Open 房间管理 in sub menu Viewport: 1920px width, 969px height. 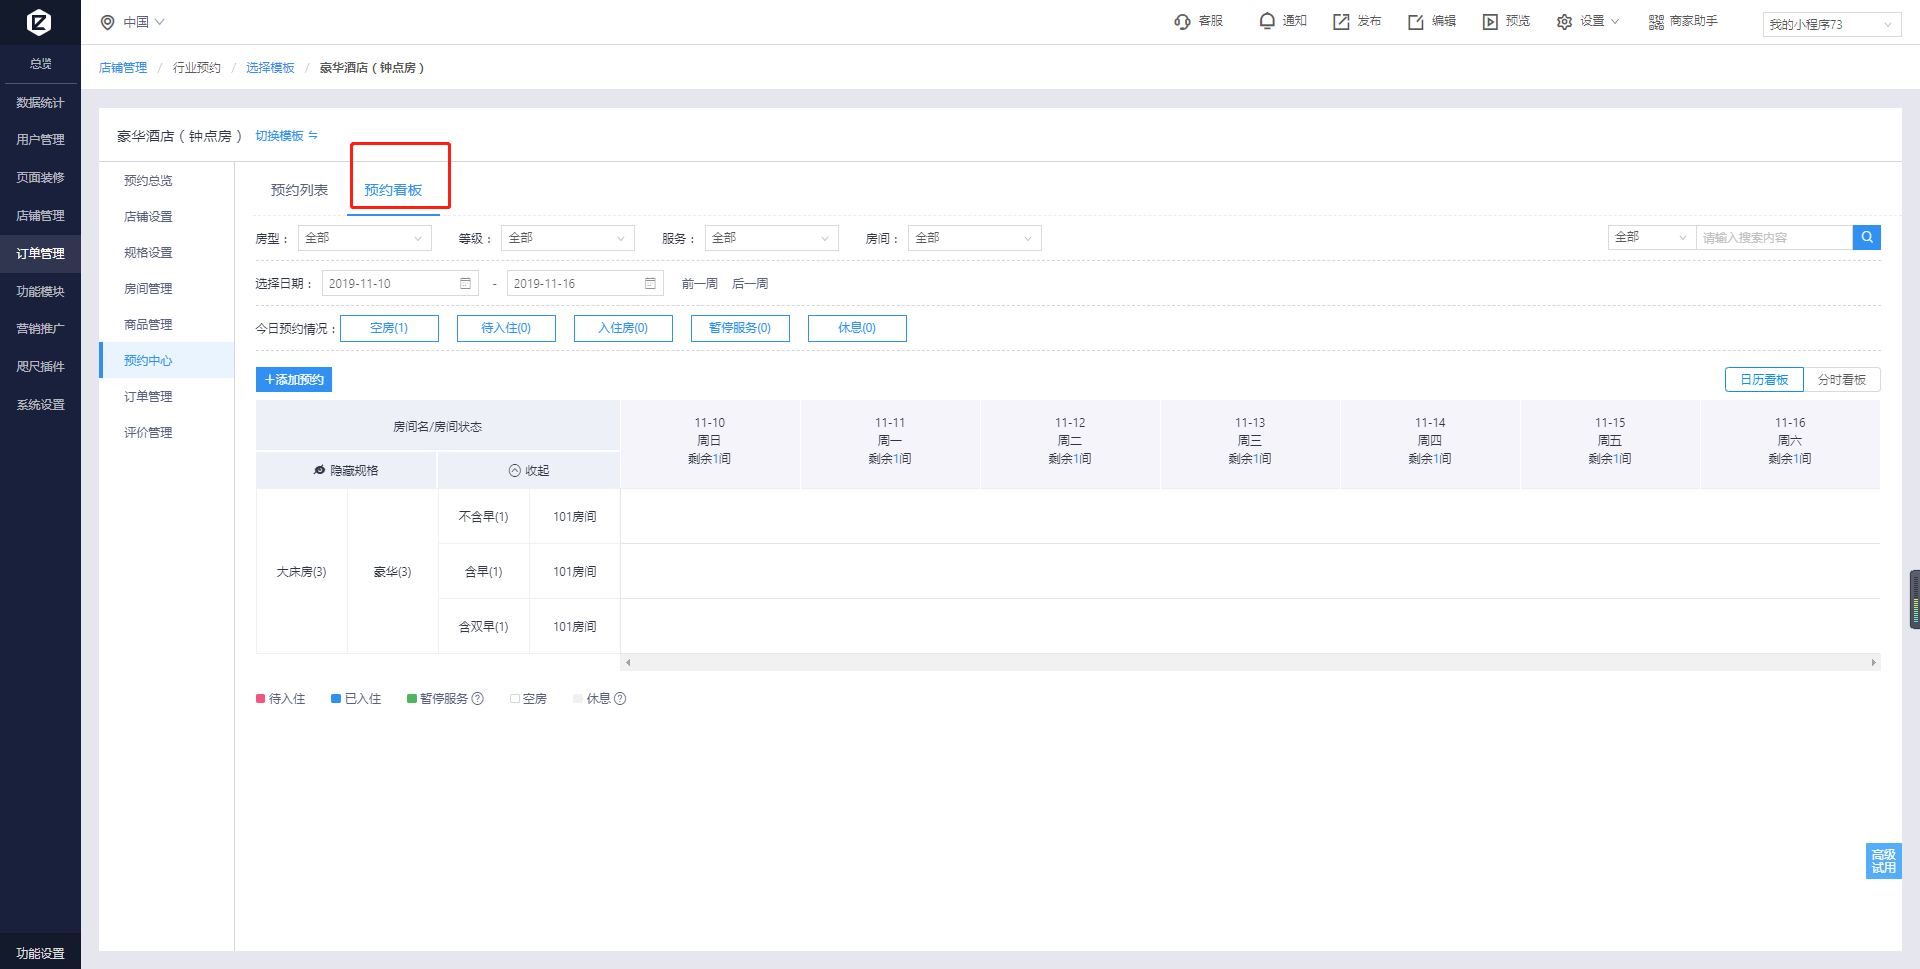(148, 289)
